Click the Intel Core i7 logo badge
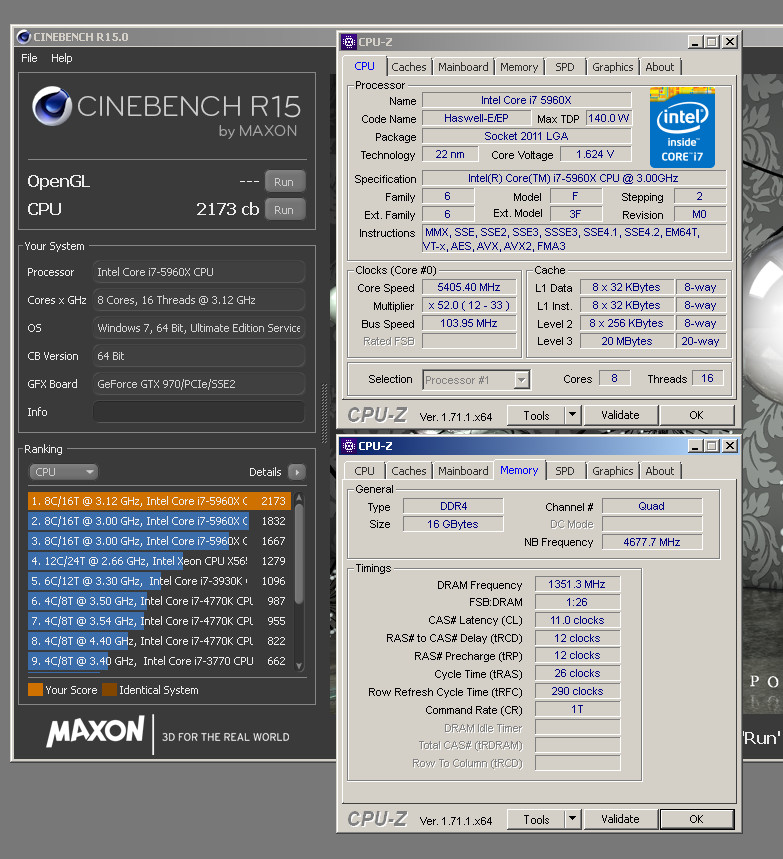Screen dimensions: 783x859 coord(682,127)
